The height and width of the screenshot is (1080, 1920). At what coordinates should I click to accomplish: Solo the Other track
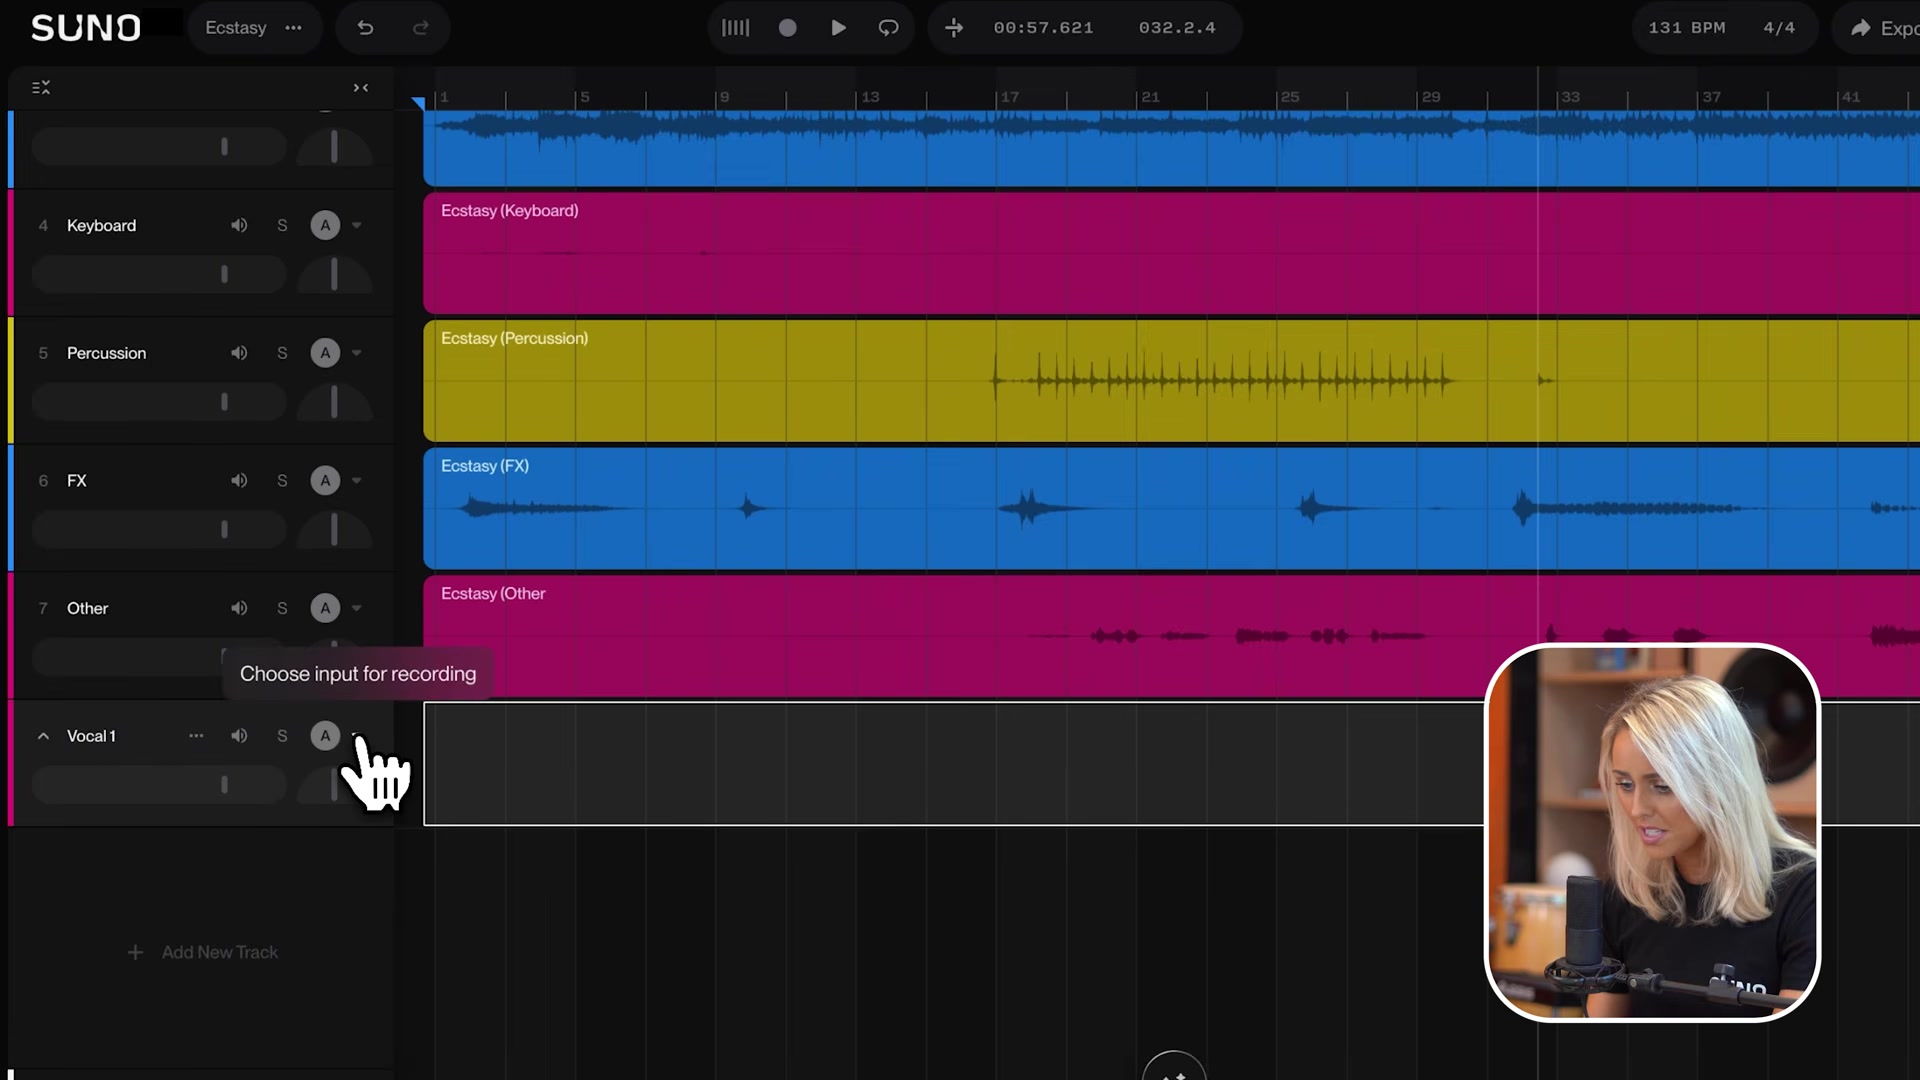pyautogui.click(x=282, y=608)
